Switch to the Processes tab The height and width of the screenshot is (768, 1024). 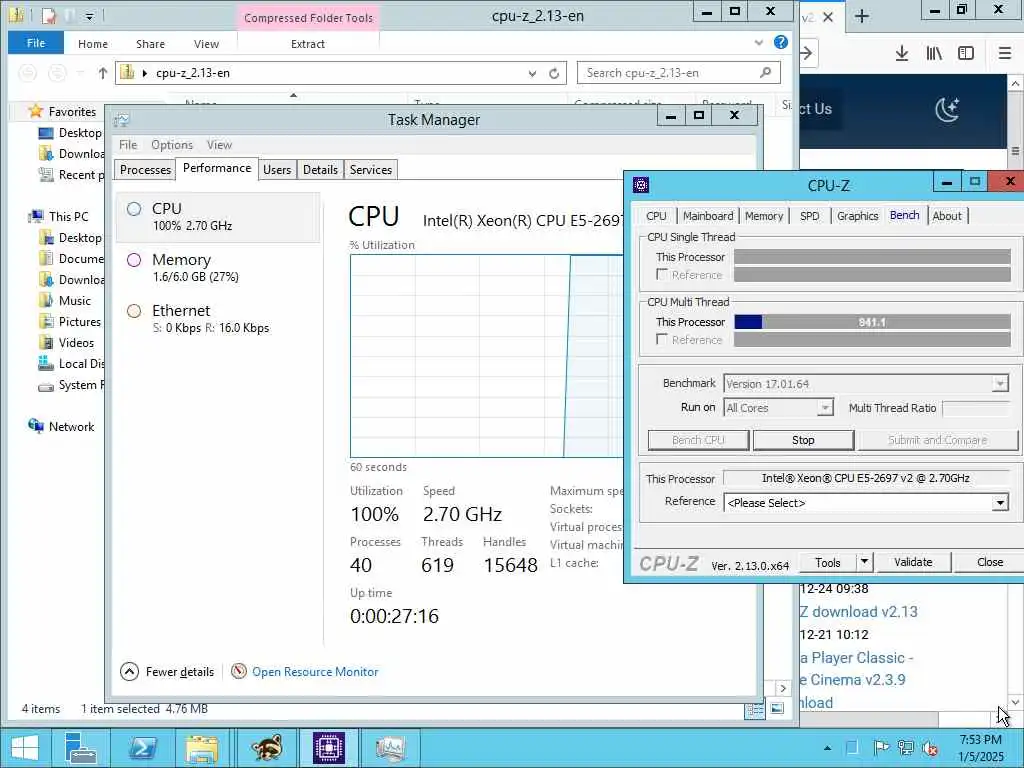145,170
